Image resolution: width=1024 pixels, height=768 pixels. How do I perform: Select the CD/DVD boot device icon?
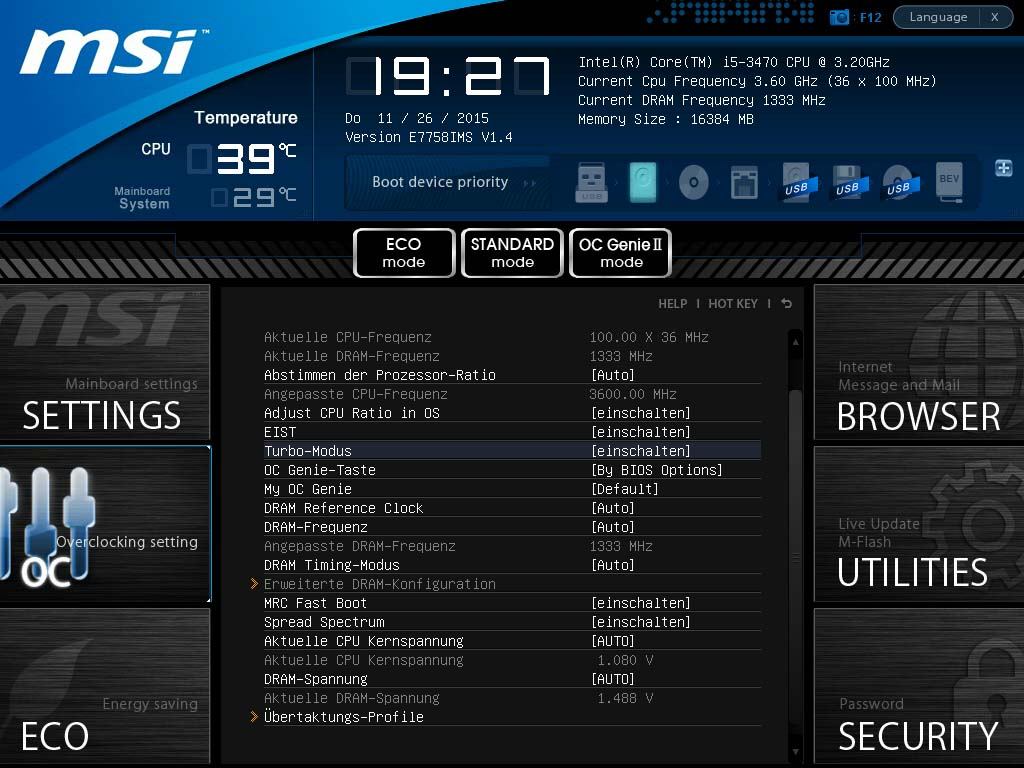[x=694, y=182]
